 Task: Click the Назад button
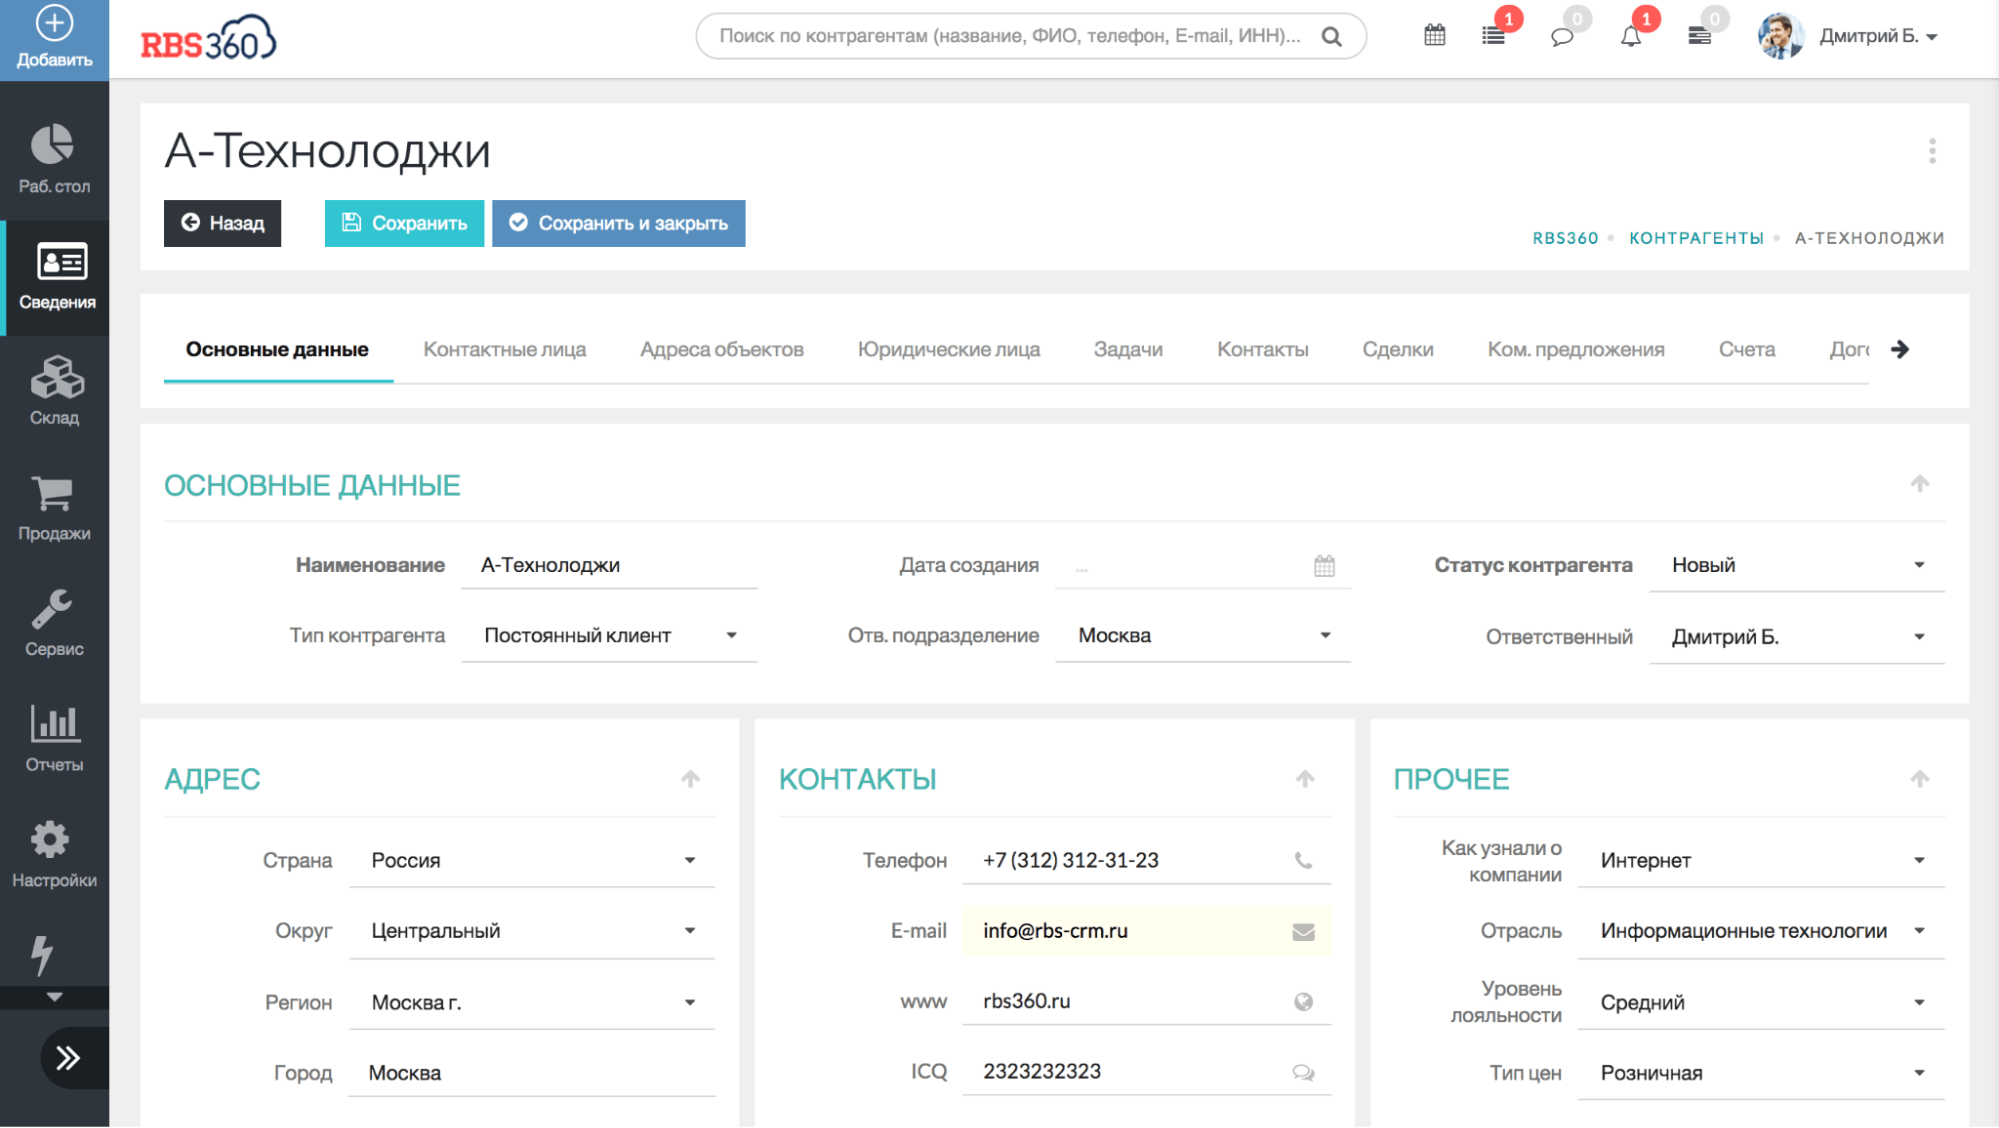[x=222, y=223]
